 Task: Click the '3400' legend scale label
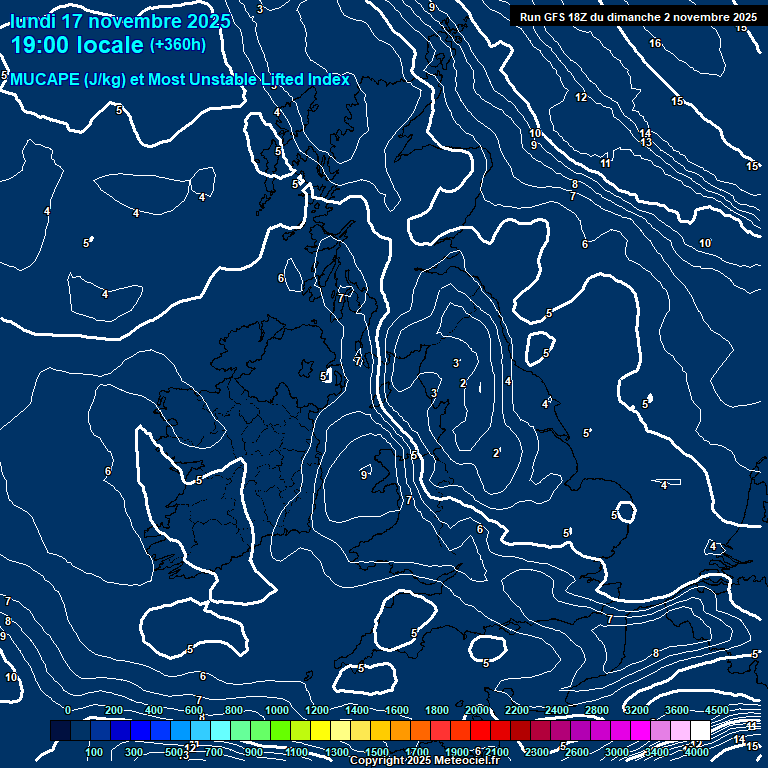point(657,752)
